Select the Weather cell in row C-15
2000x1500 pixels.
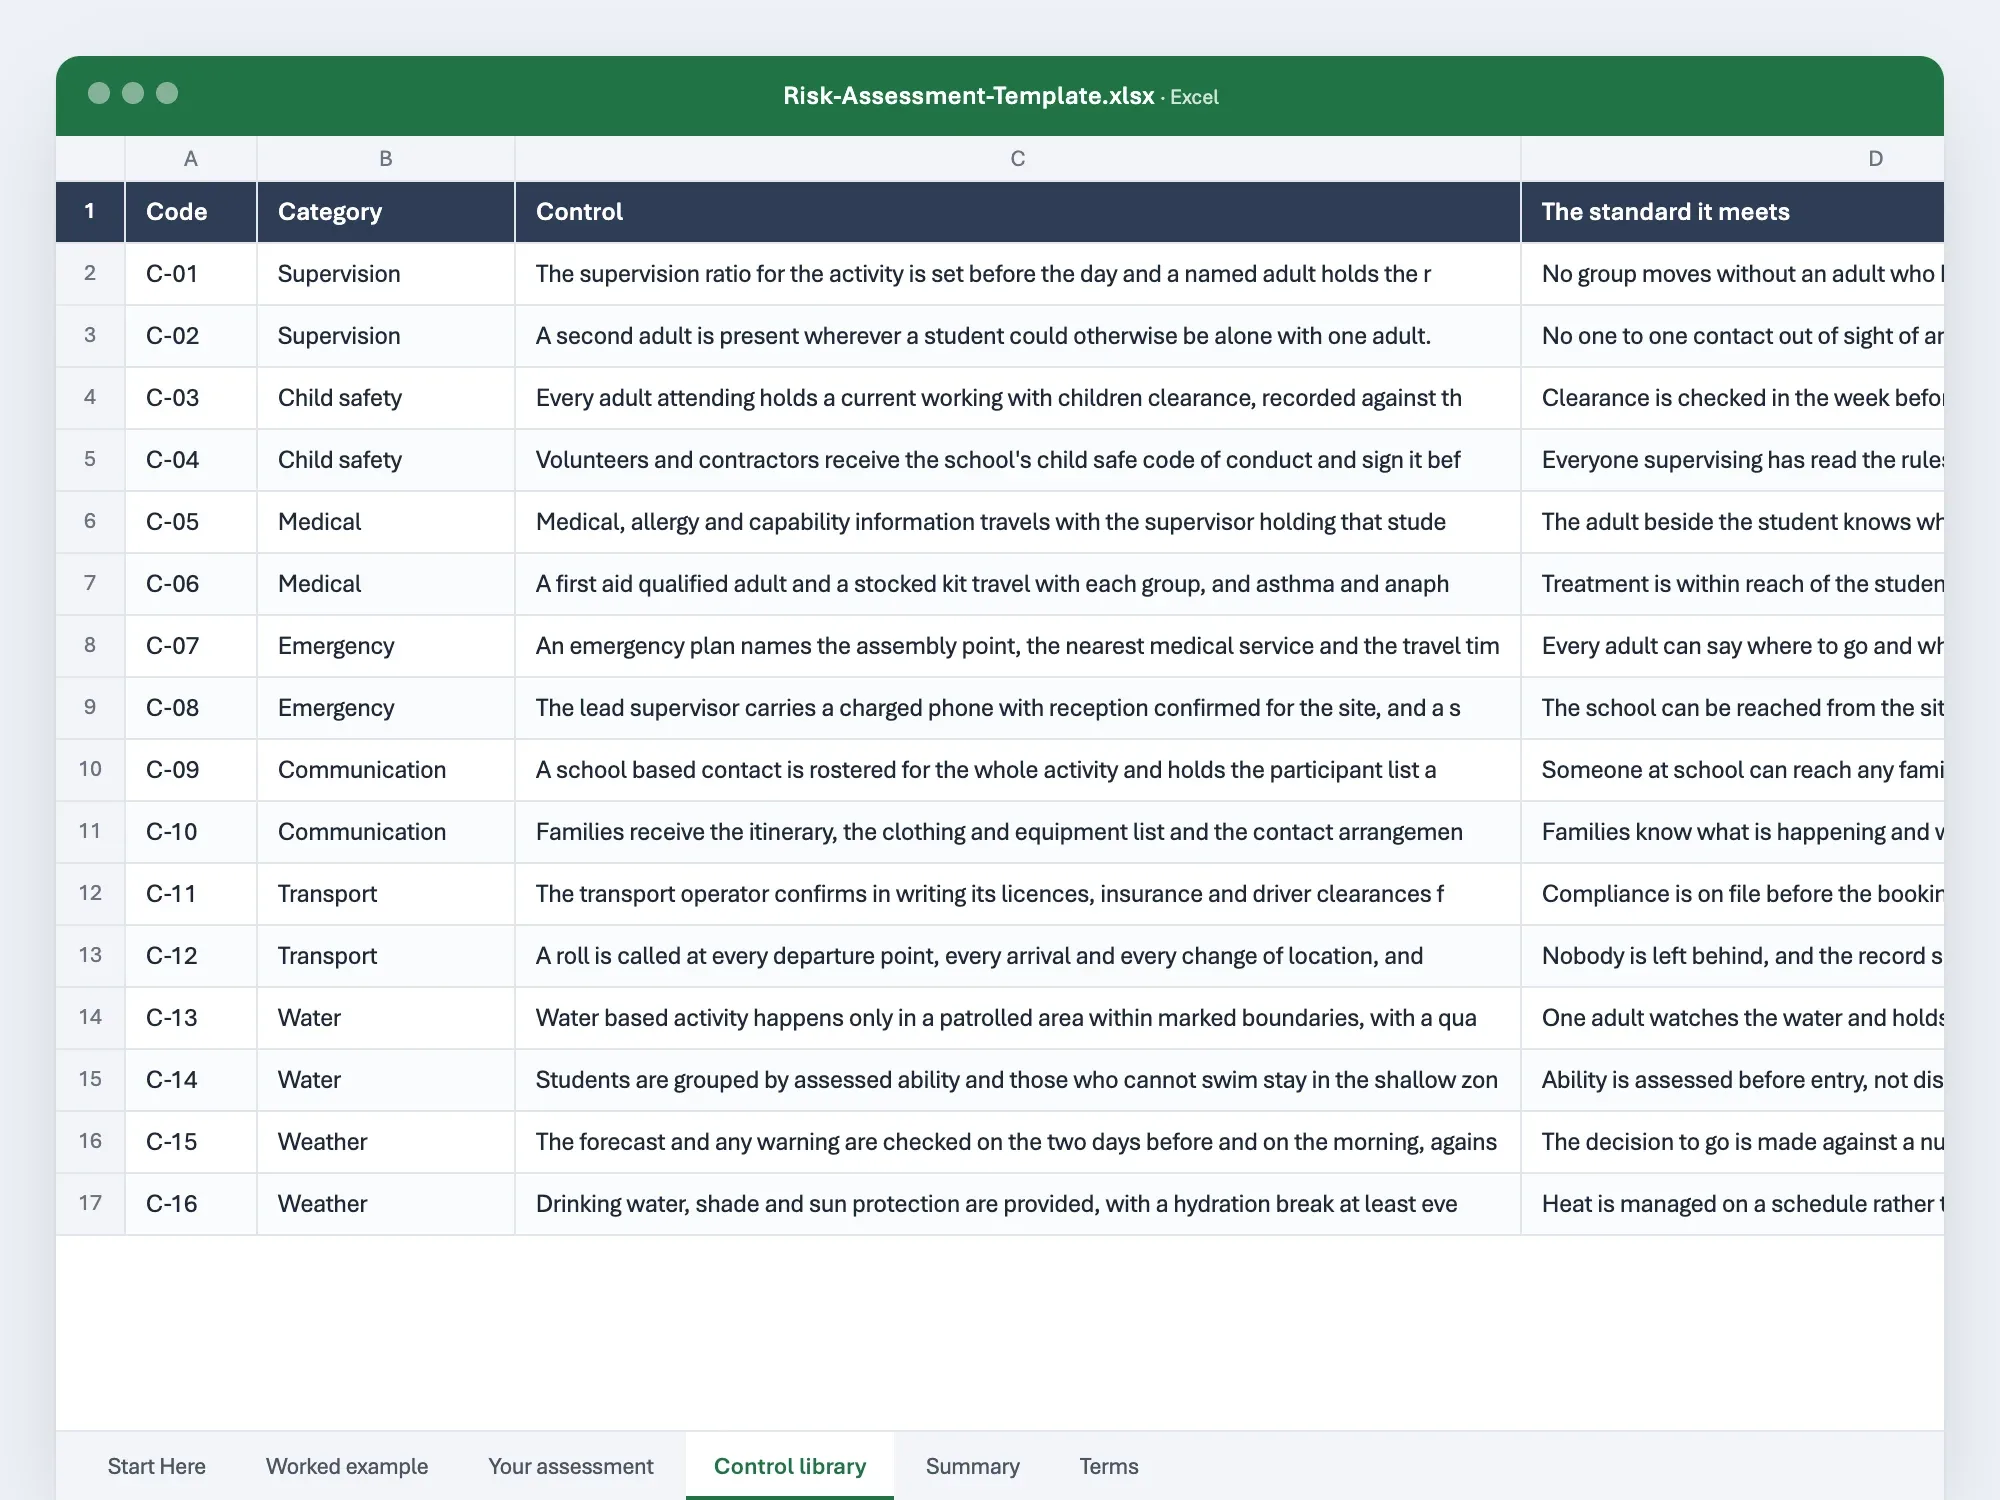386,1141
